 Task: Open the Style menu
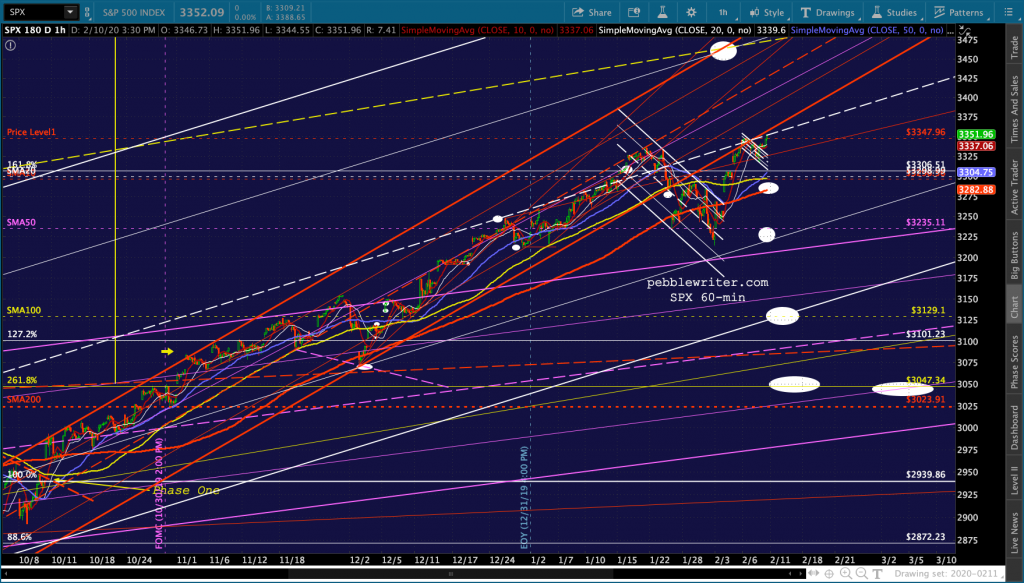[x=766, y=12]
